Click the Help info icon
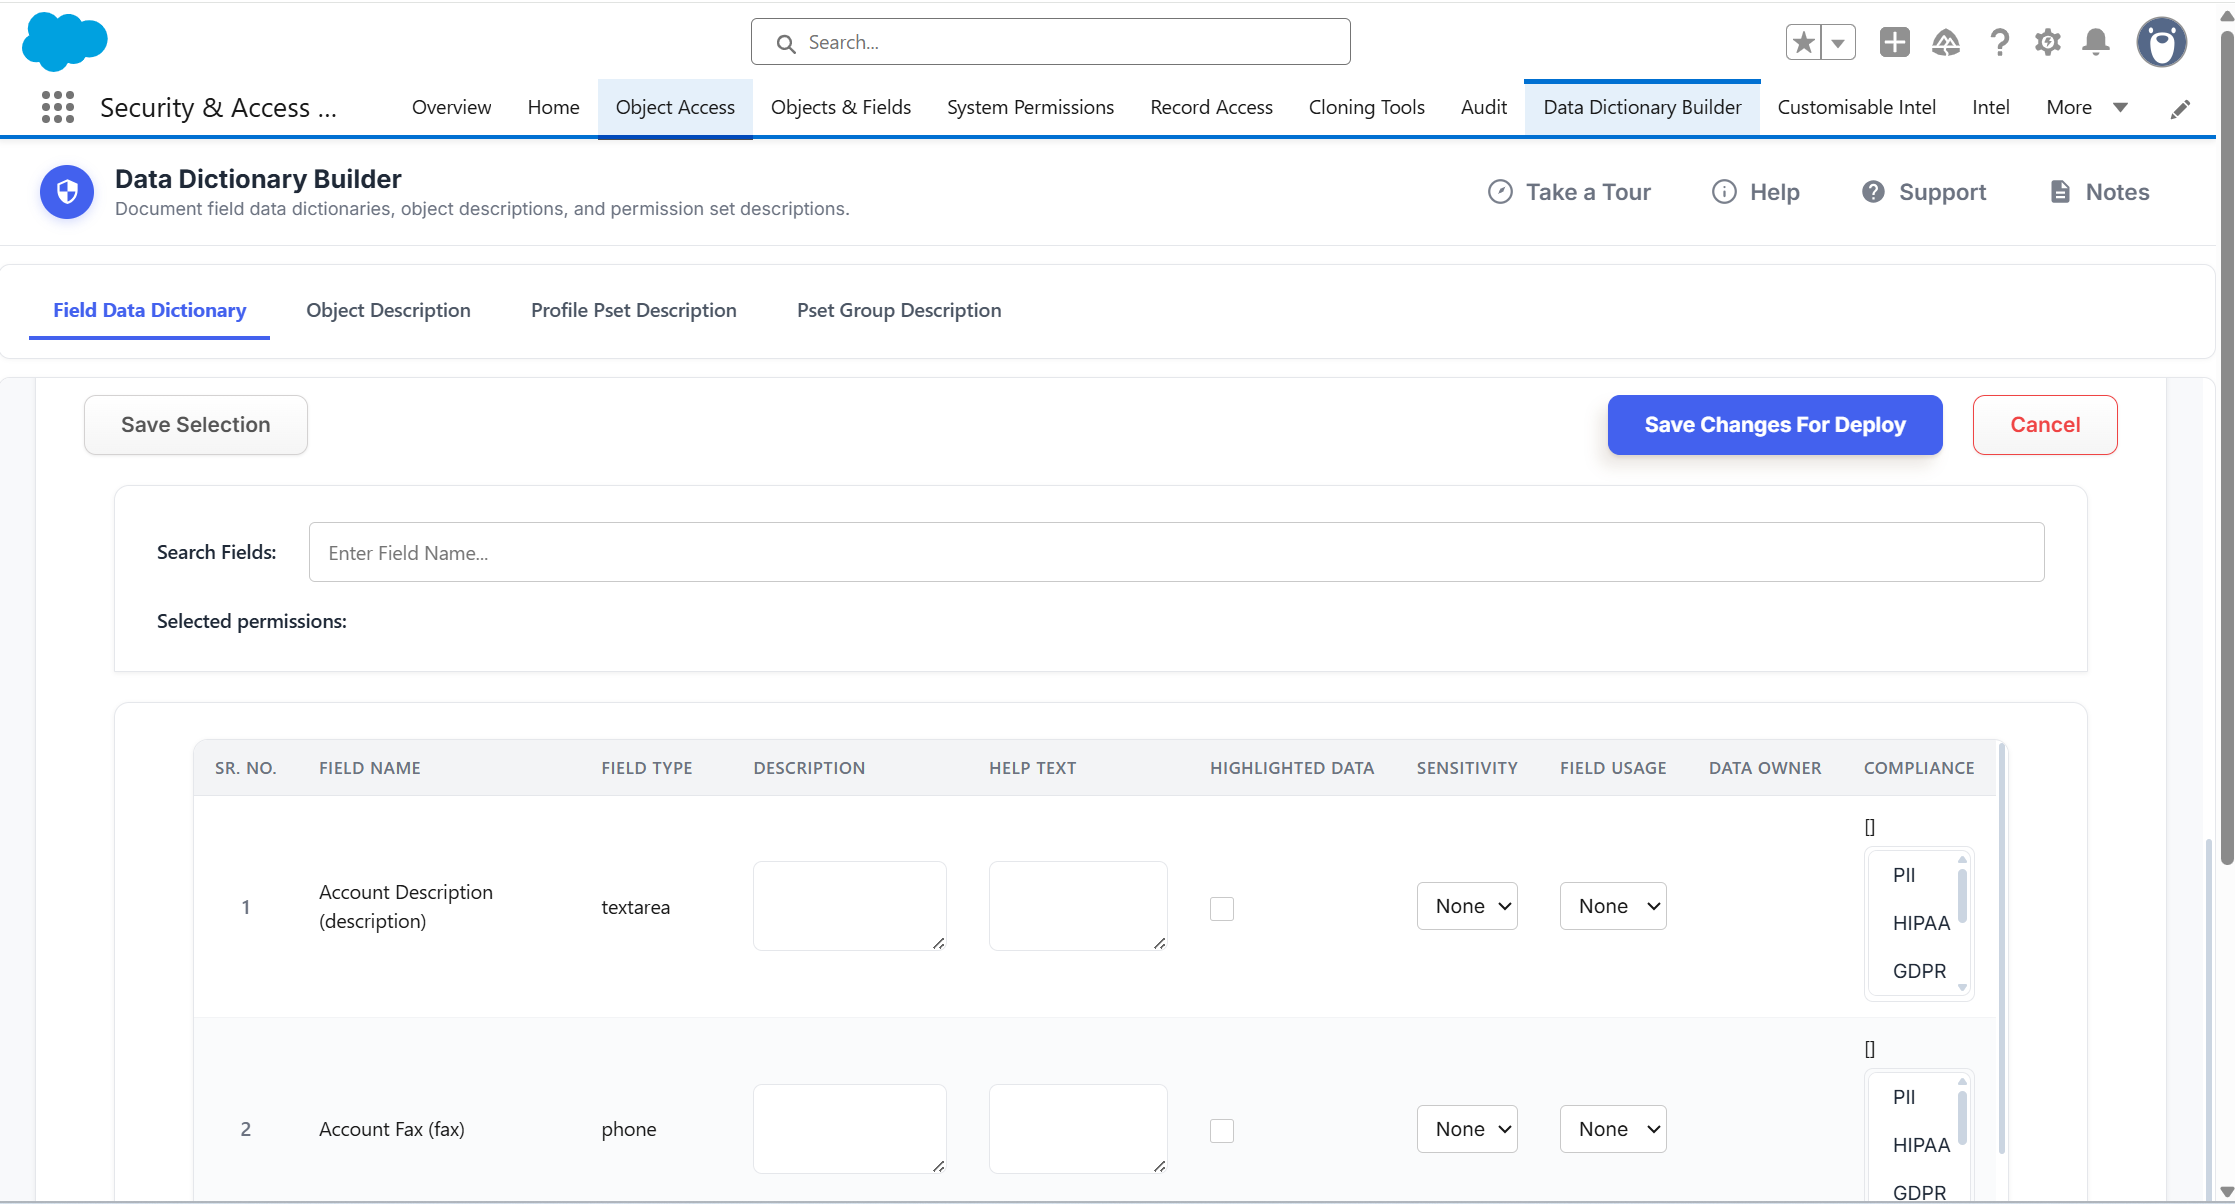The image size is (2235, 1204). pyautogui.click(x=1724, y=192)
